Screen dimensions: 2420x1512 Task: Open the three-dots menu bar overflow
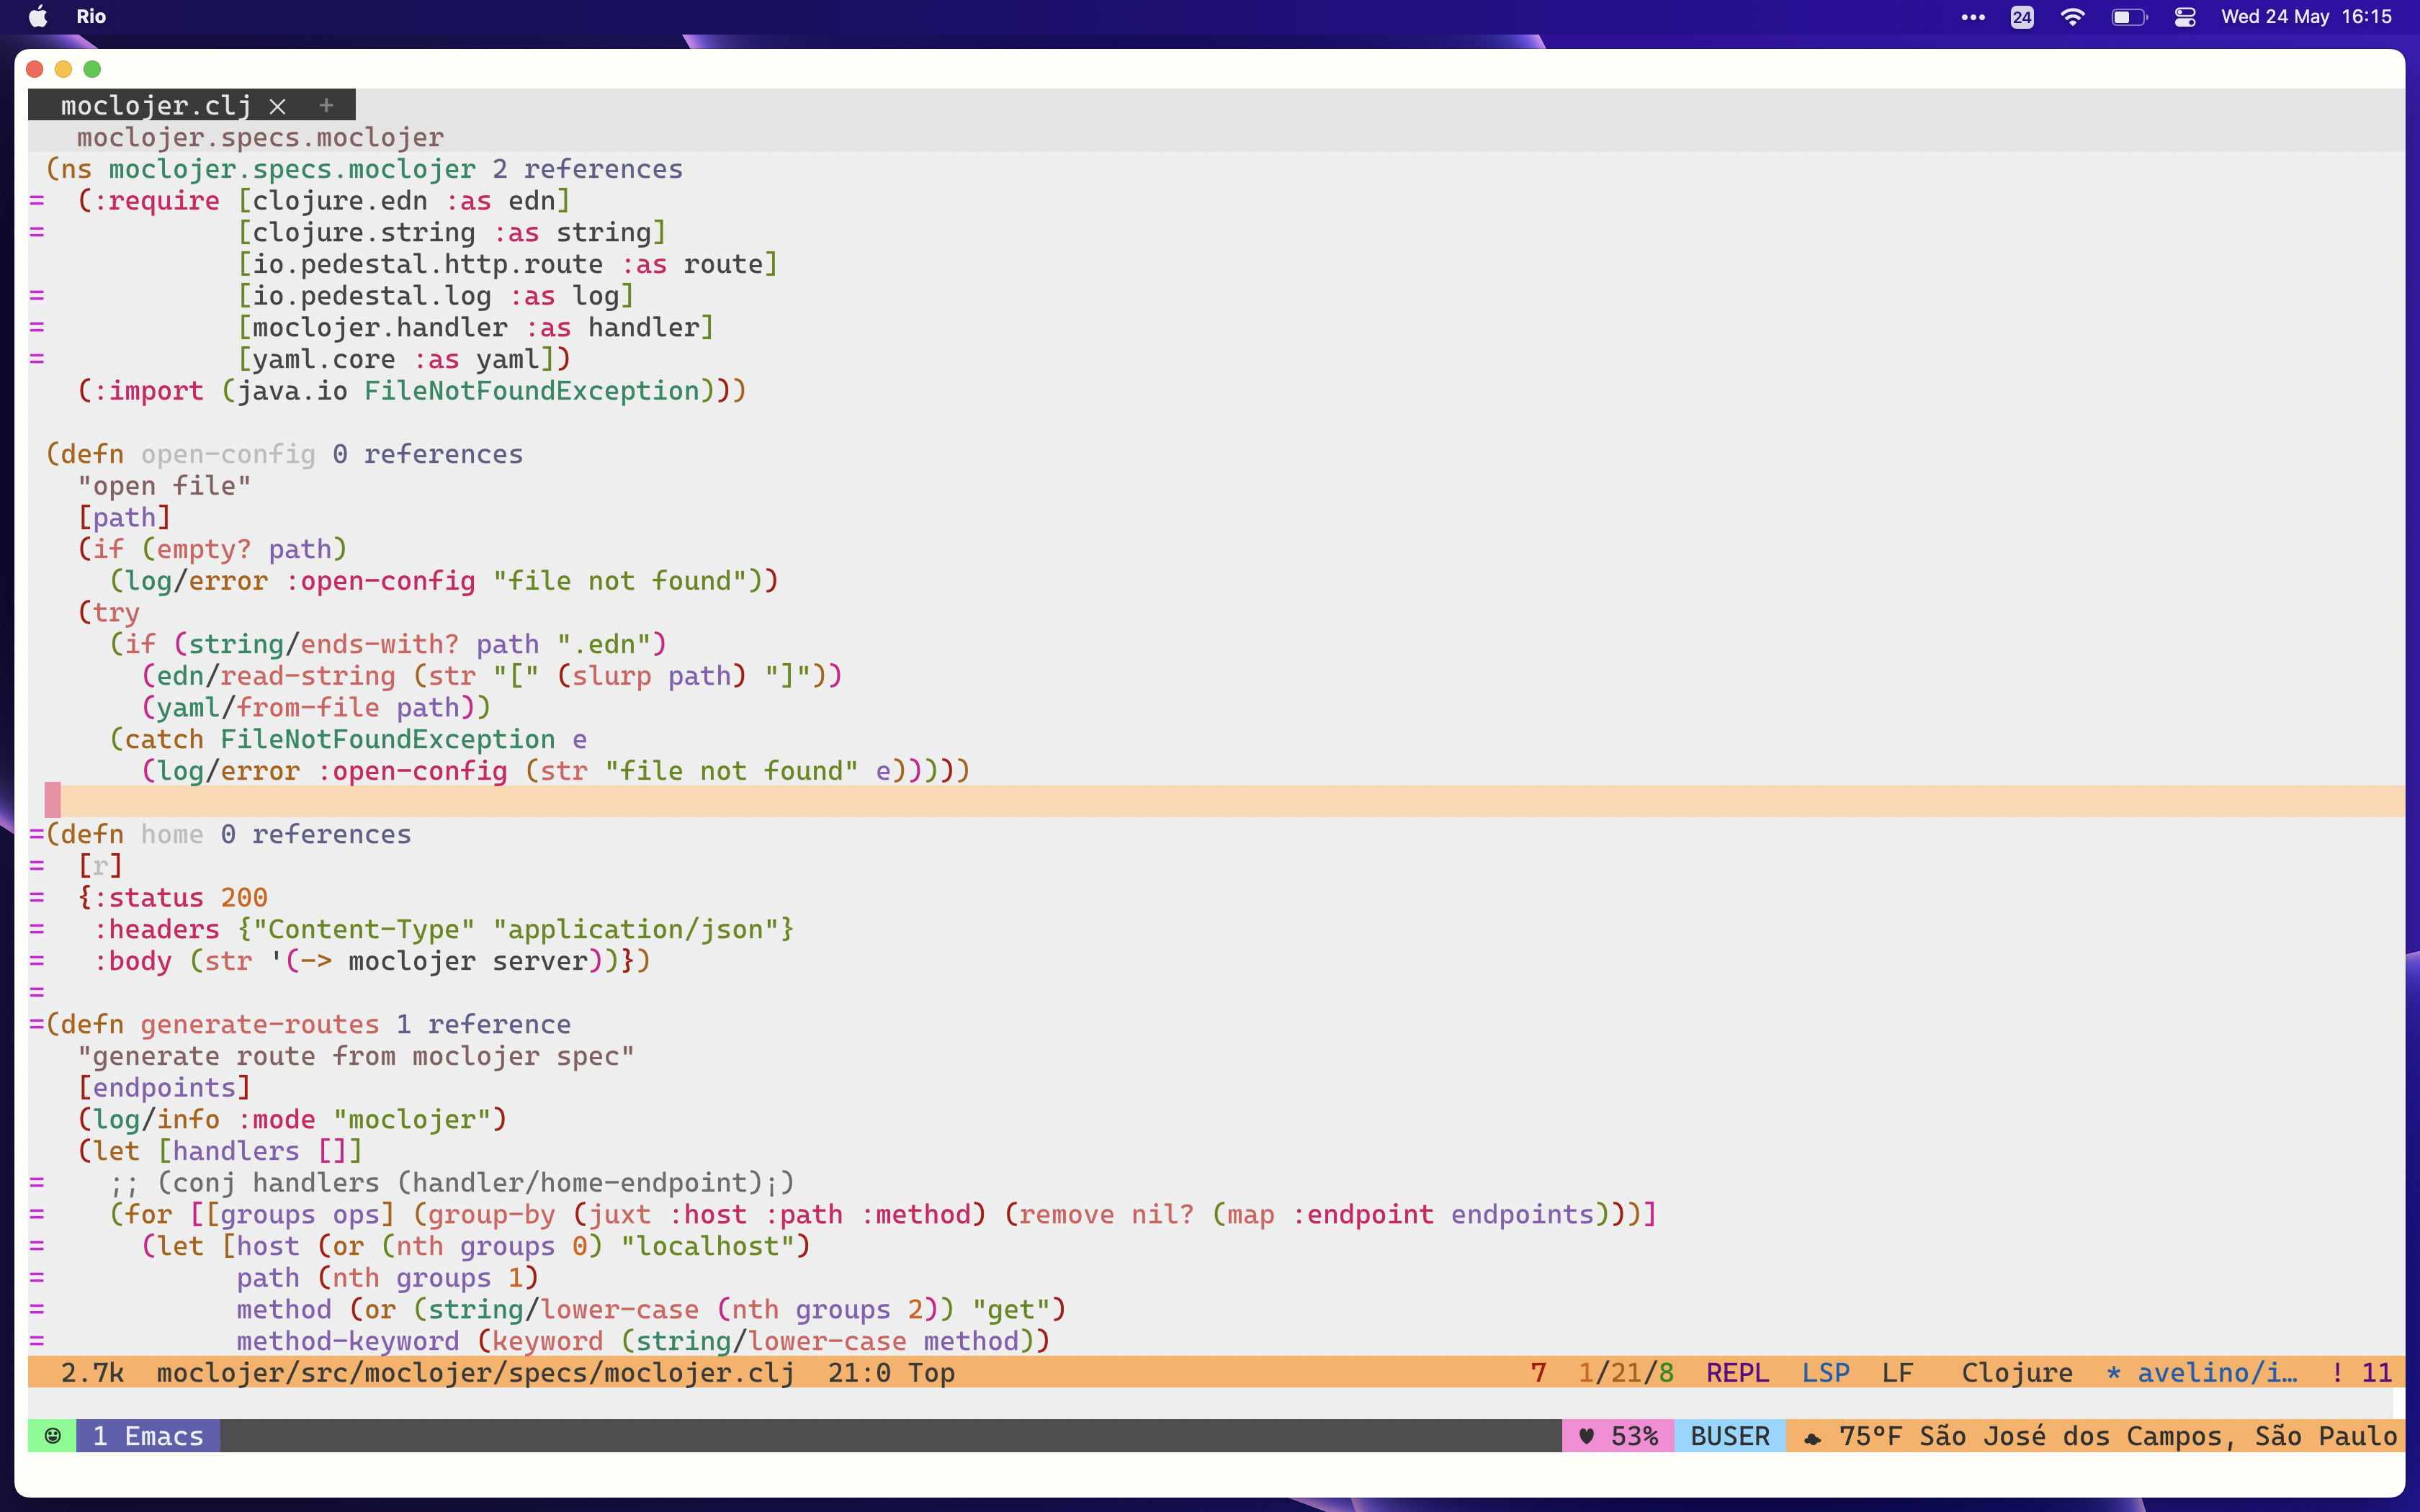1973,17
